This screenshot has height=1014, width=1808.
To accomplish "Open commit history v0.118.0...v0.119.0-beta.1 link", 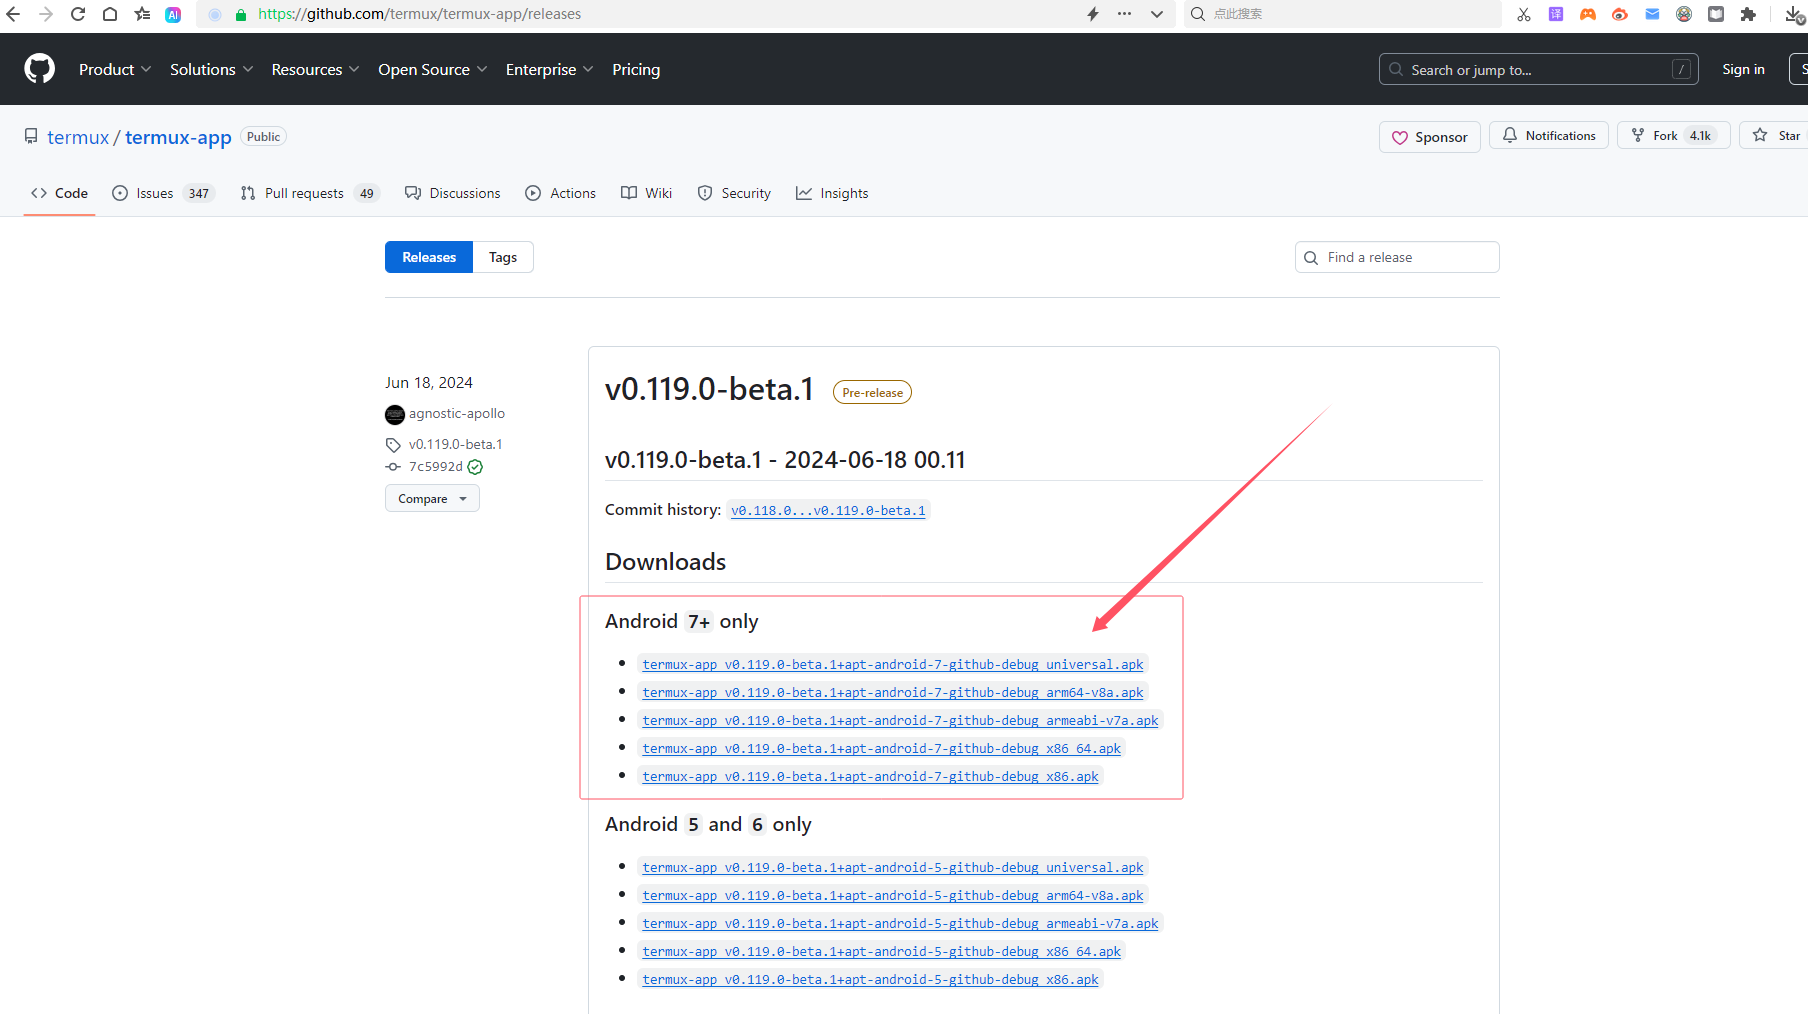I will point(828,510).
